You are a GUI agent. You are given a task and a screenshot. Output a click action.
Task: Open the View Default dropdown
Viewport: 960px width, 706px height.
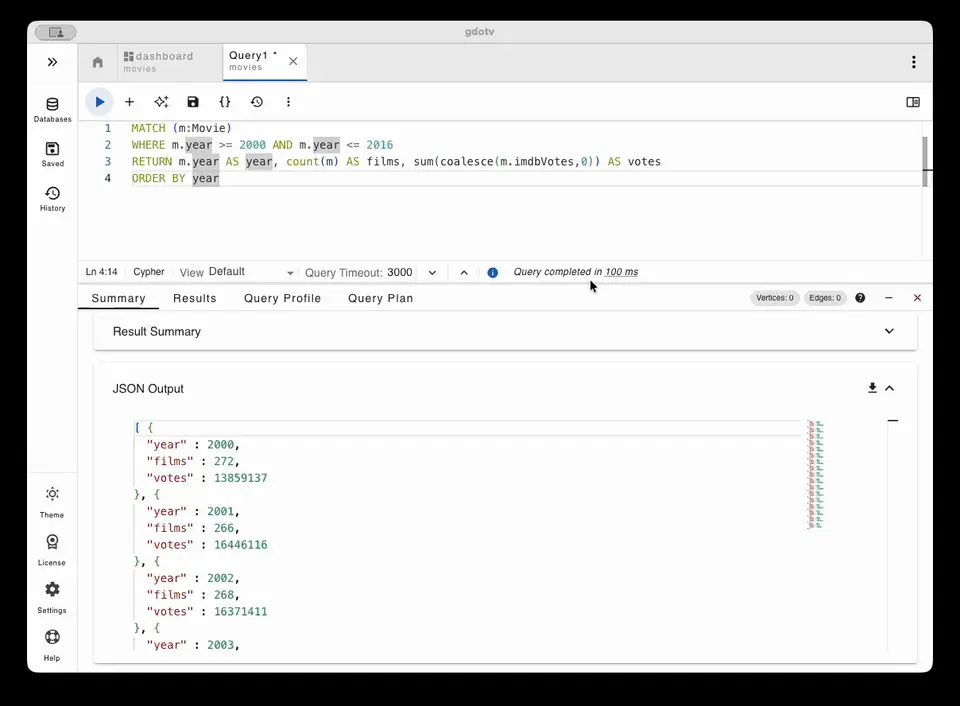tap(251, 272)
